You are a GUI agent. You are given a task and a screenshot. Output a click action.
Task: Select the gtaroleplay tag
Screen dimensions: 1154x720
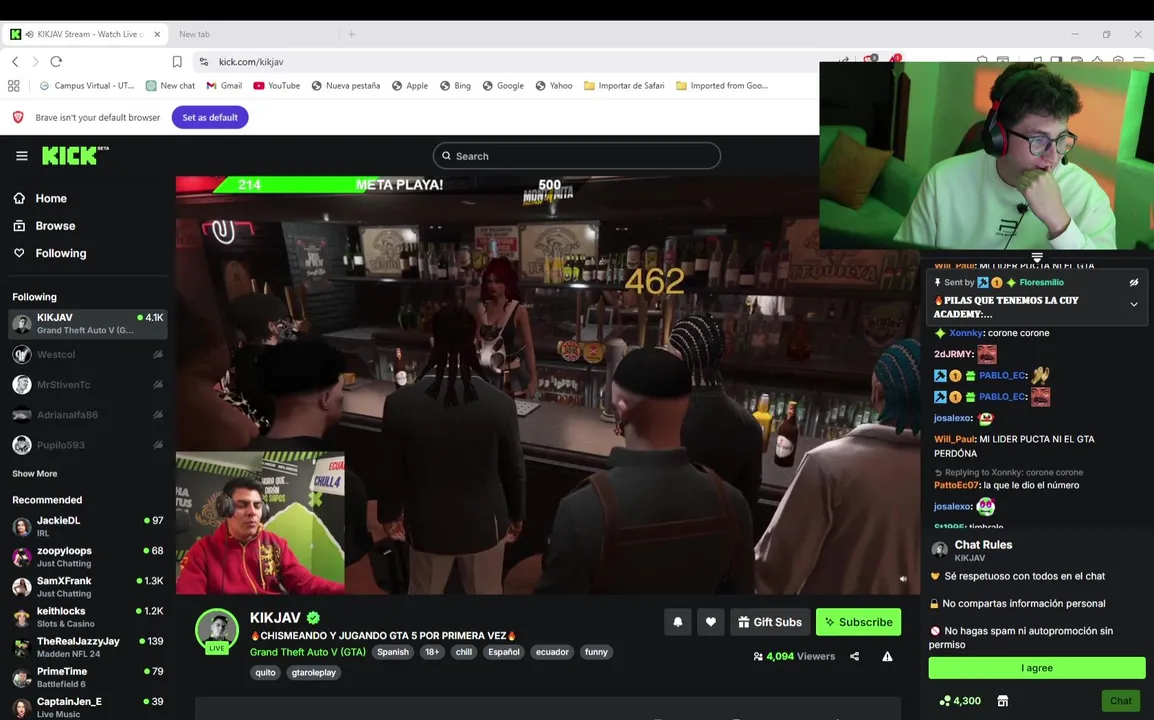pyautogui.click(x=314, y=673)
